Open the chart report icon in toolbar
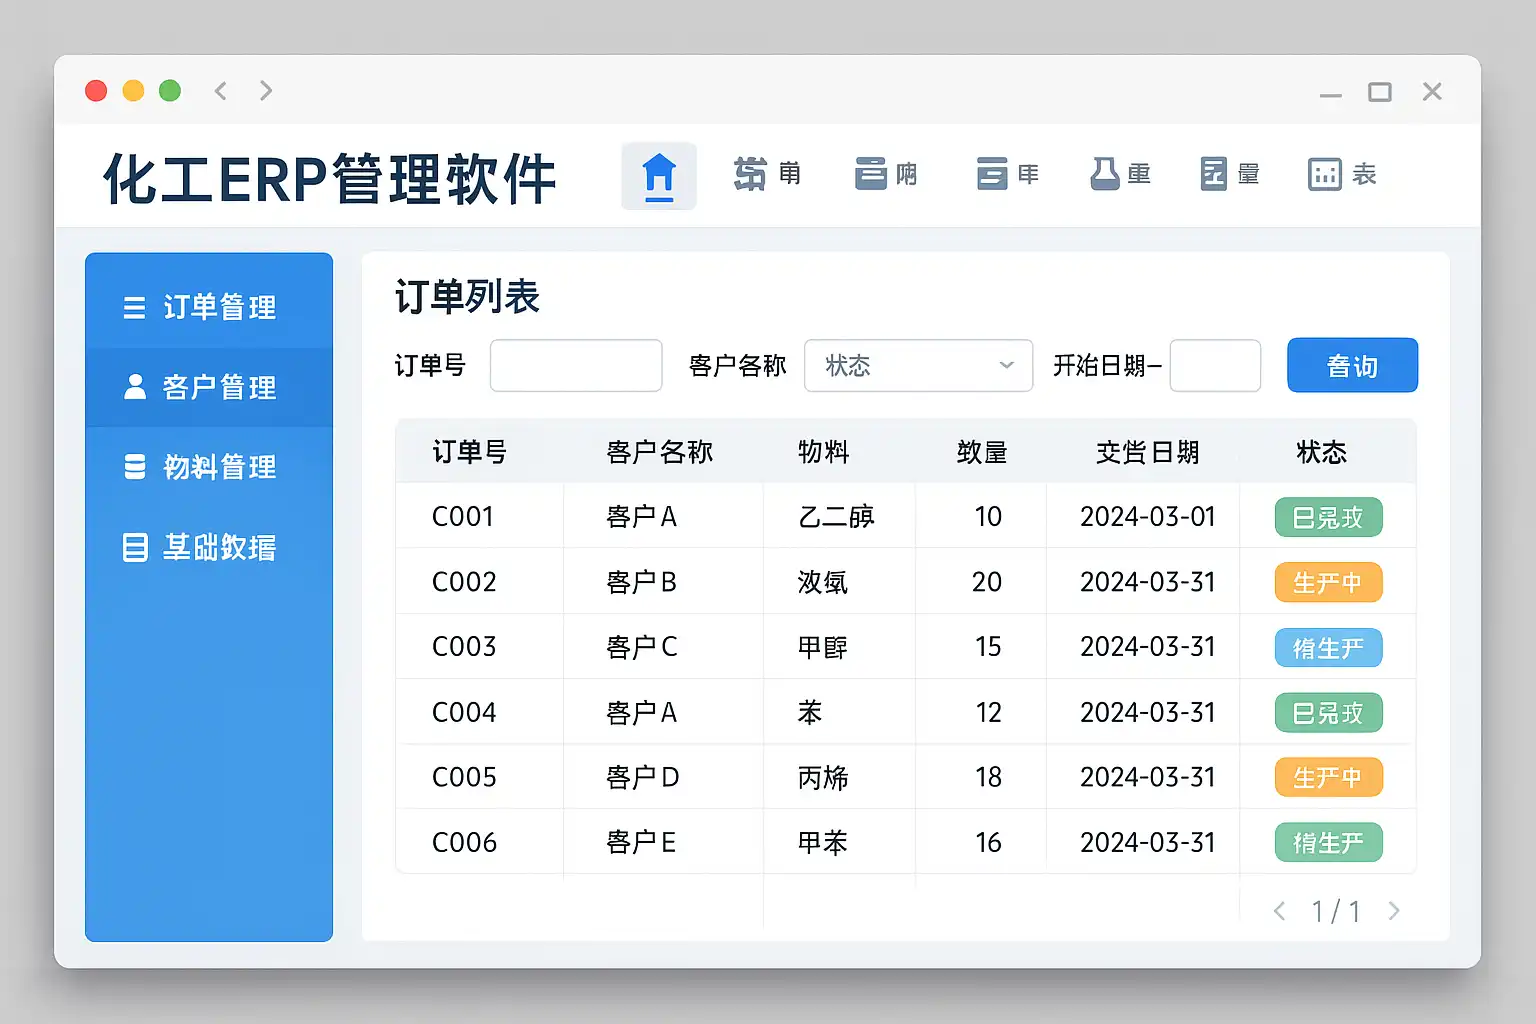This screenshot has width=1536, height=1024. (1214, 174)
